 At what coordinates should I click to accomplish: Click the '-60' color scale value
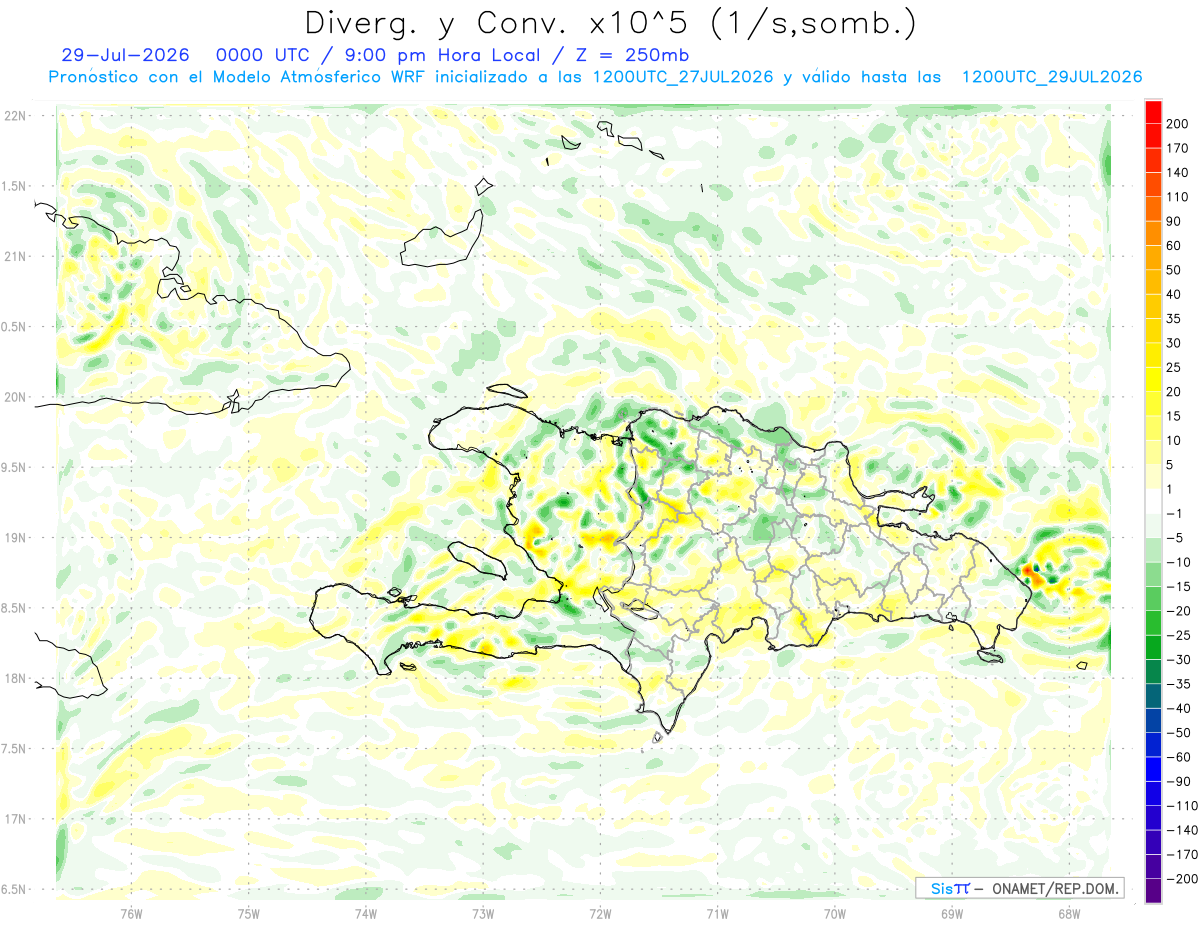(x=1180, y=757)
